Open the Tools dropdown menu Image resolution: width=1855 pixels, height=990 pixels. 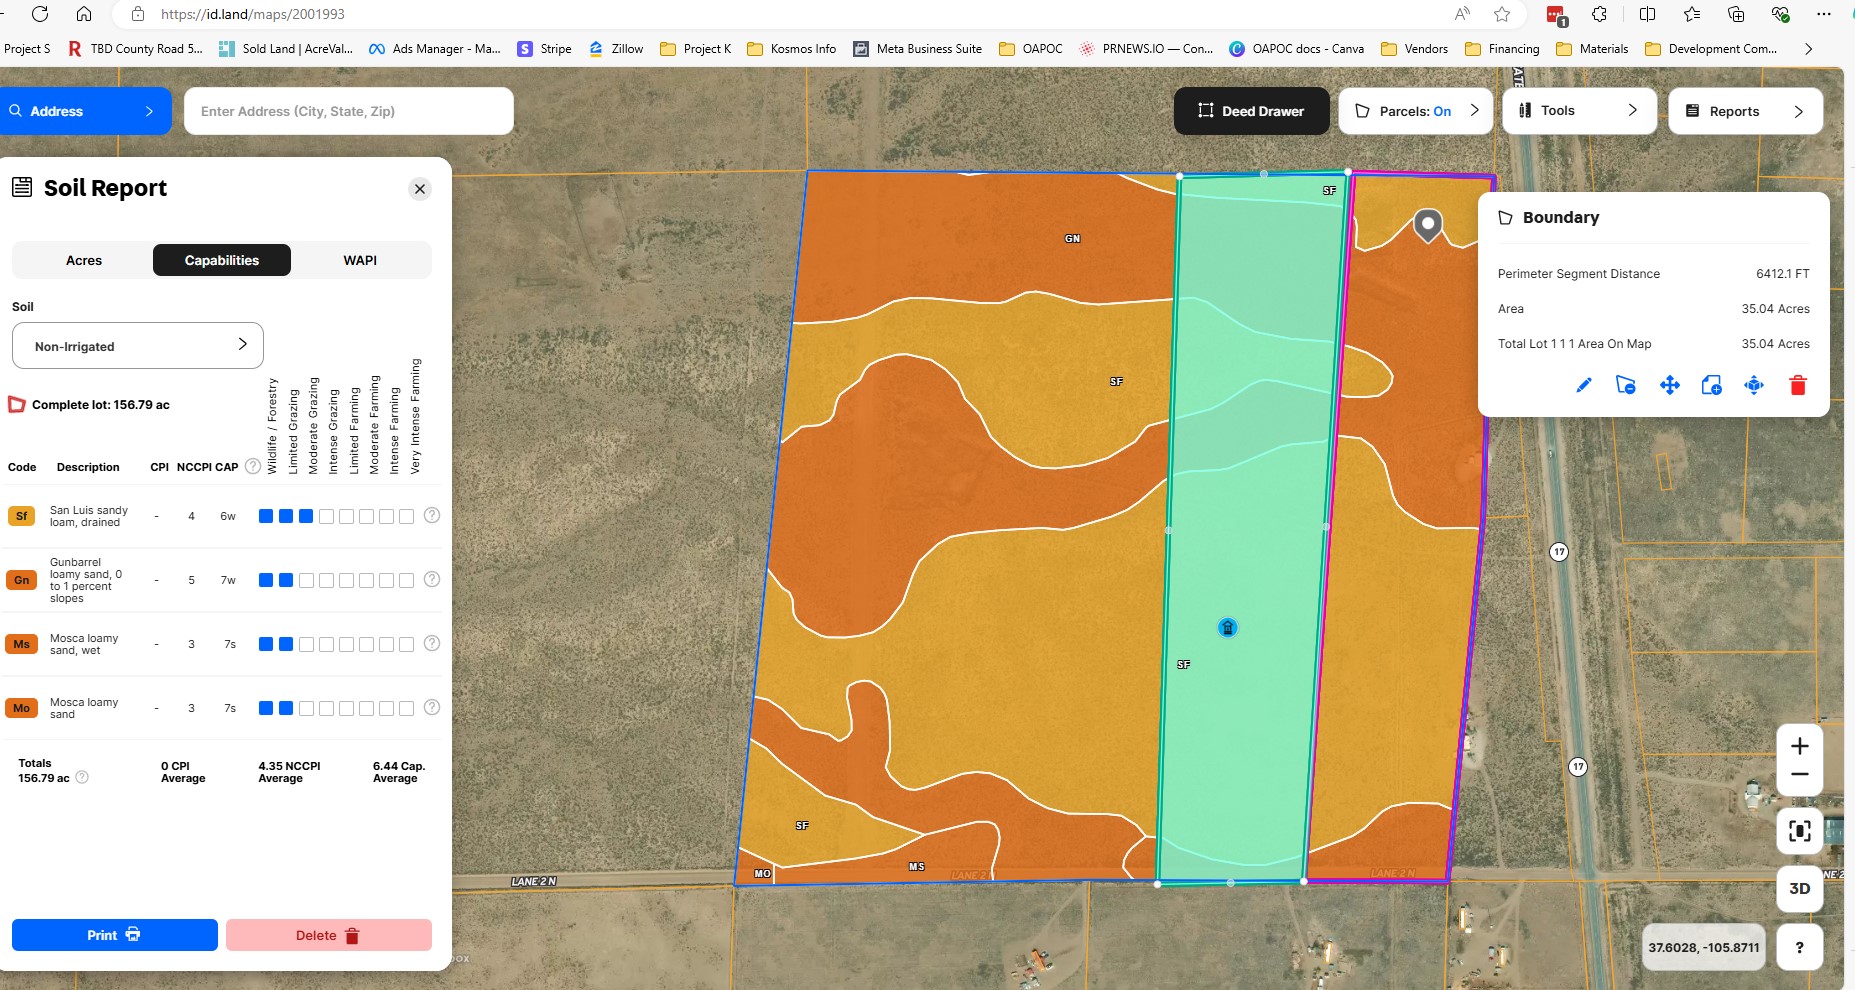coord(1578,111)
